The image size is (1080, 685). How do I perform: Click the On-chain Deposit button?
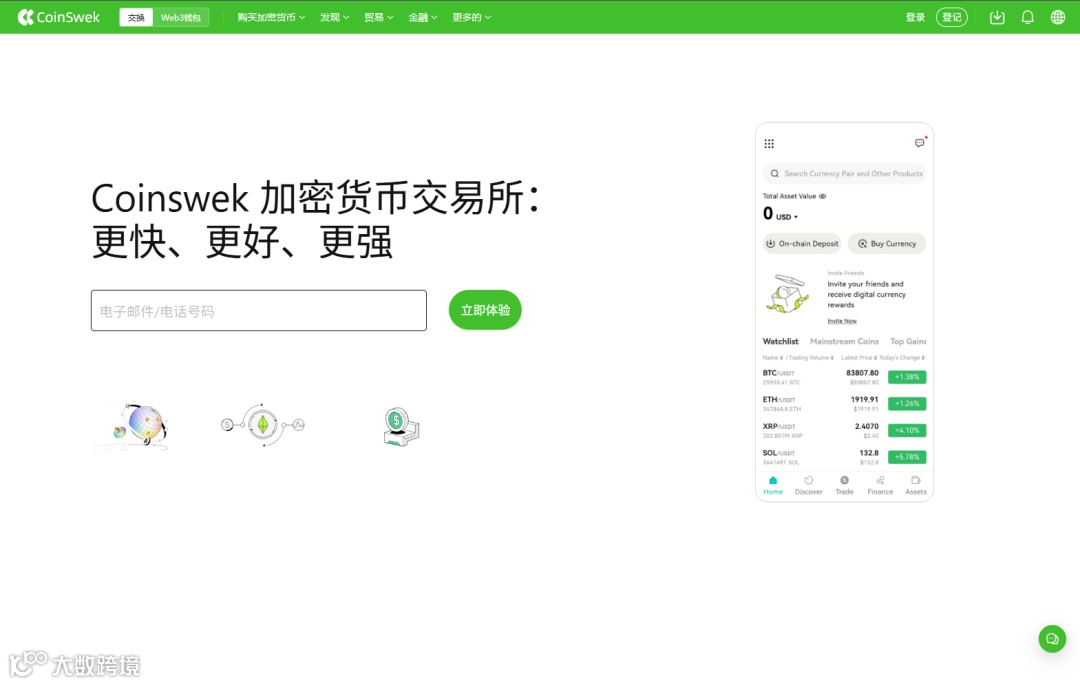pyautogui.click(x=802, y=244)
